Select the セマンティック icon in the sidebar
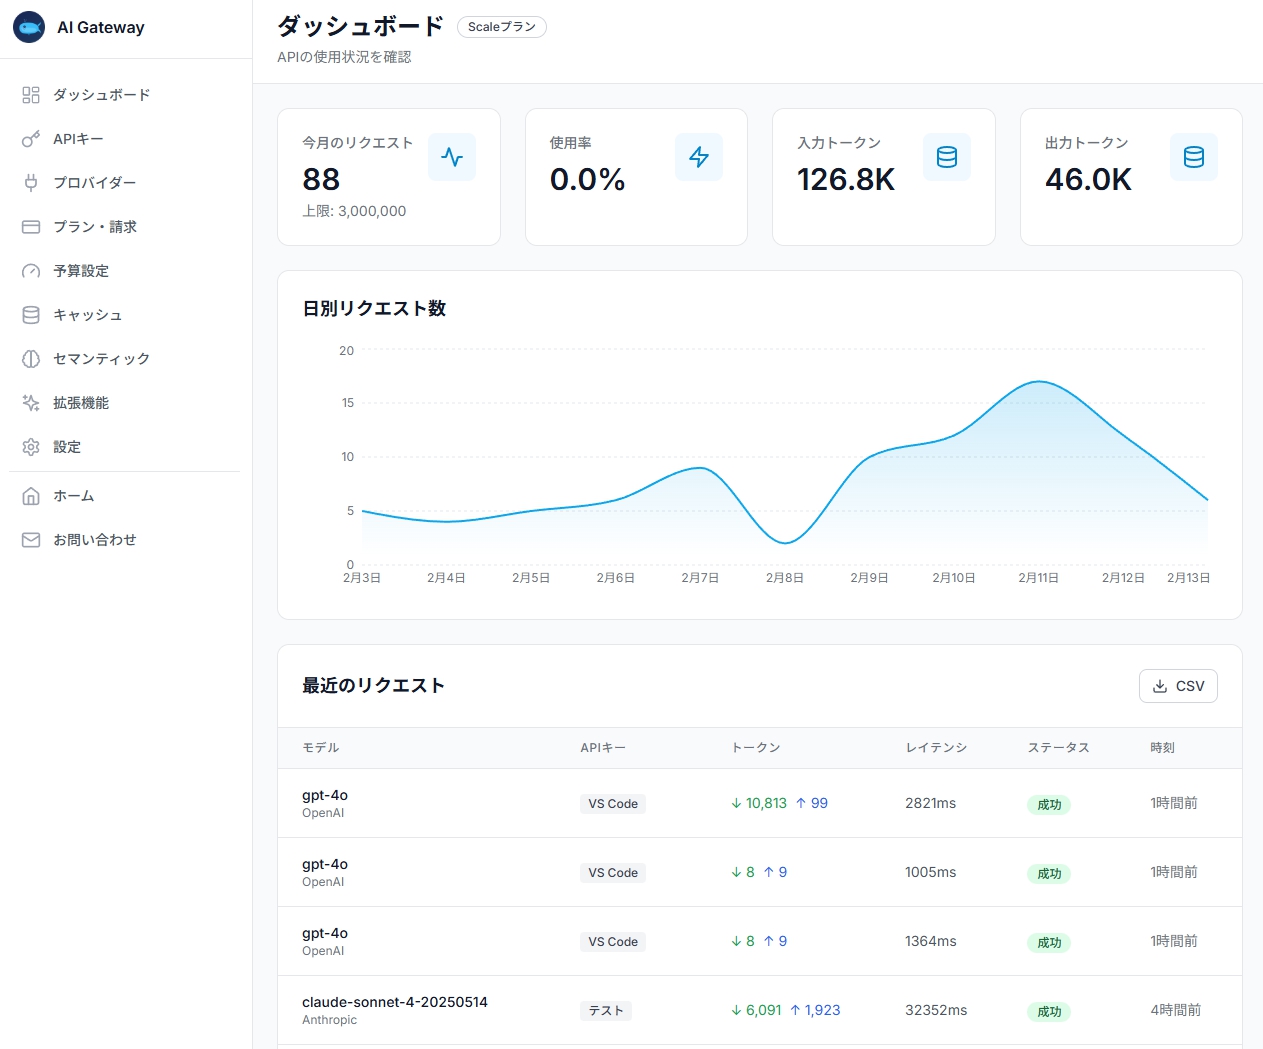 [x=30, y=358]
